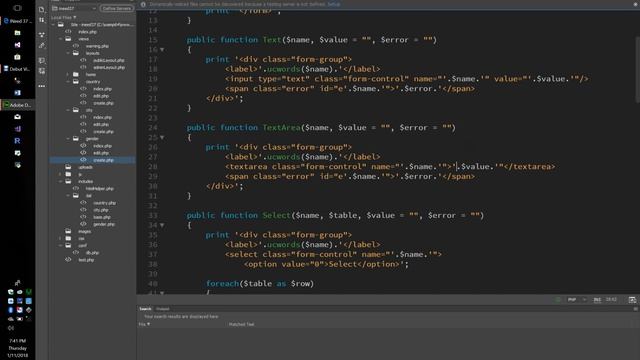The image size is (640, 360).
Task: Collapse the gender folder
Action: (x=68, y=139)
